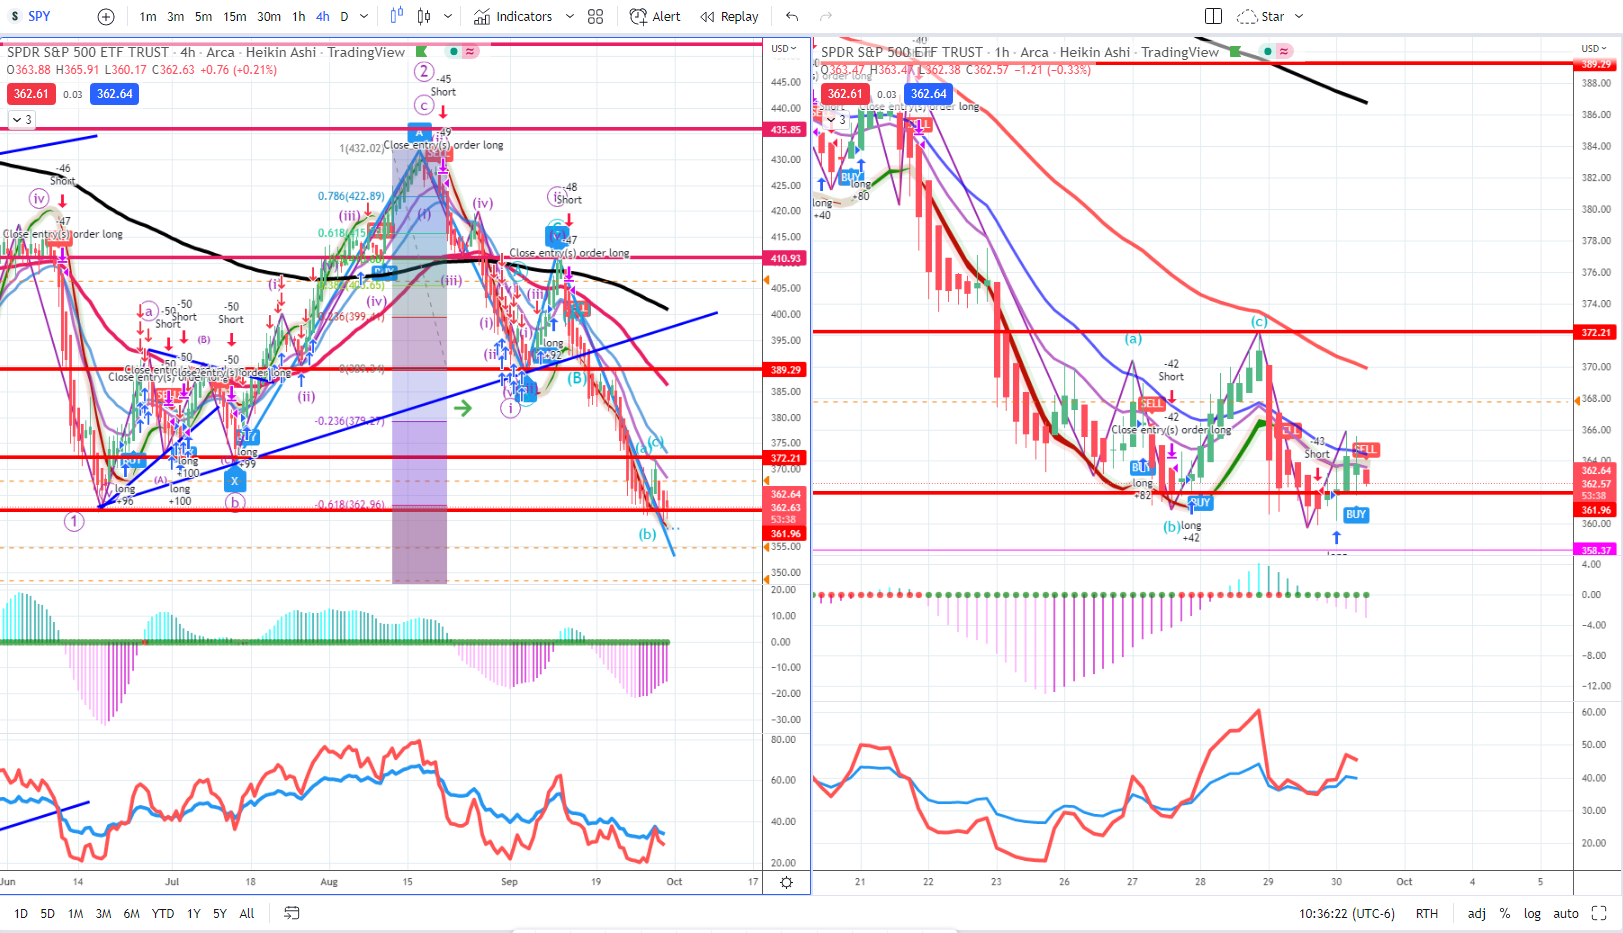The height and width of the screenshot is (933, 1623).
Task: Click the undo arrow
Action: point(792,17)
